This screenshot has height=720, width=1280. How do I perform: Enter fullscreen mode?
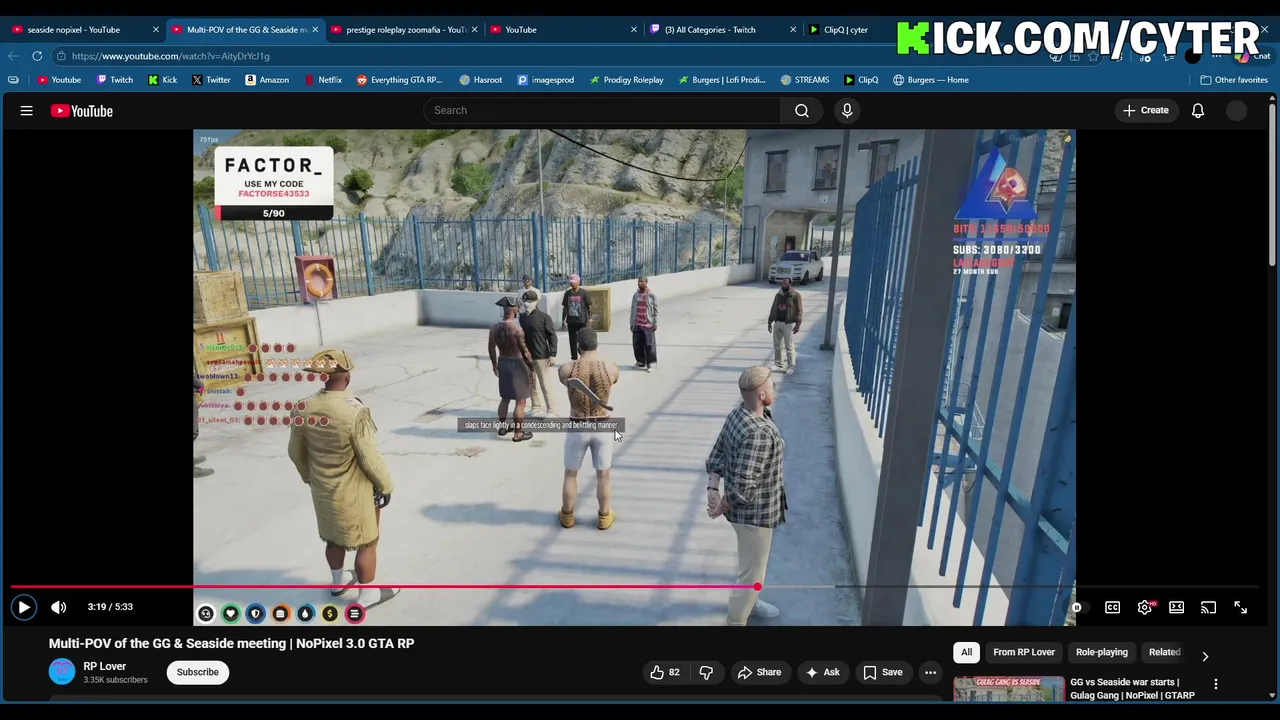coord(1240,607)
